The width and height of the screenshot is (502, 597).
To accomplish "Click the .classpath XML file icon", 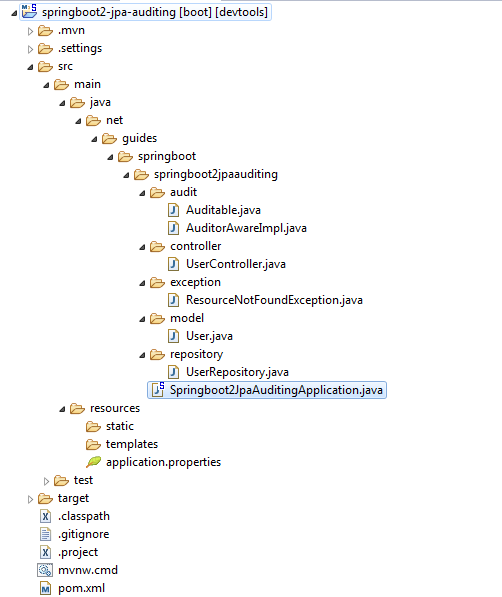I will click(45, 516).
